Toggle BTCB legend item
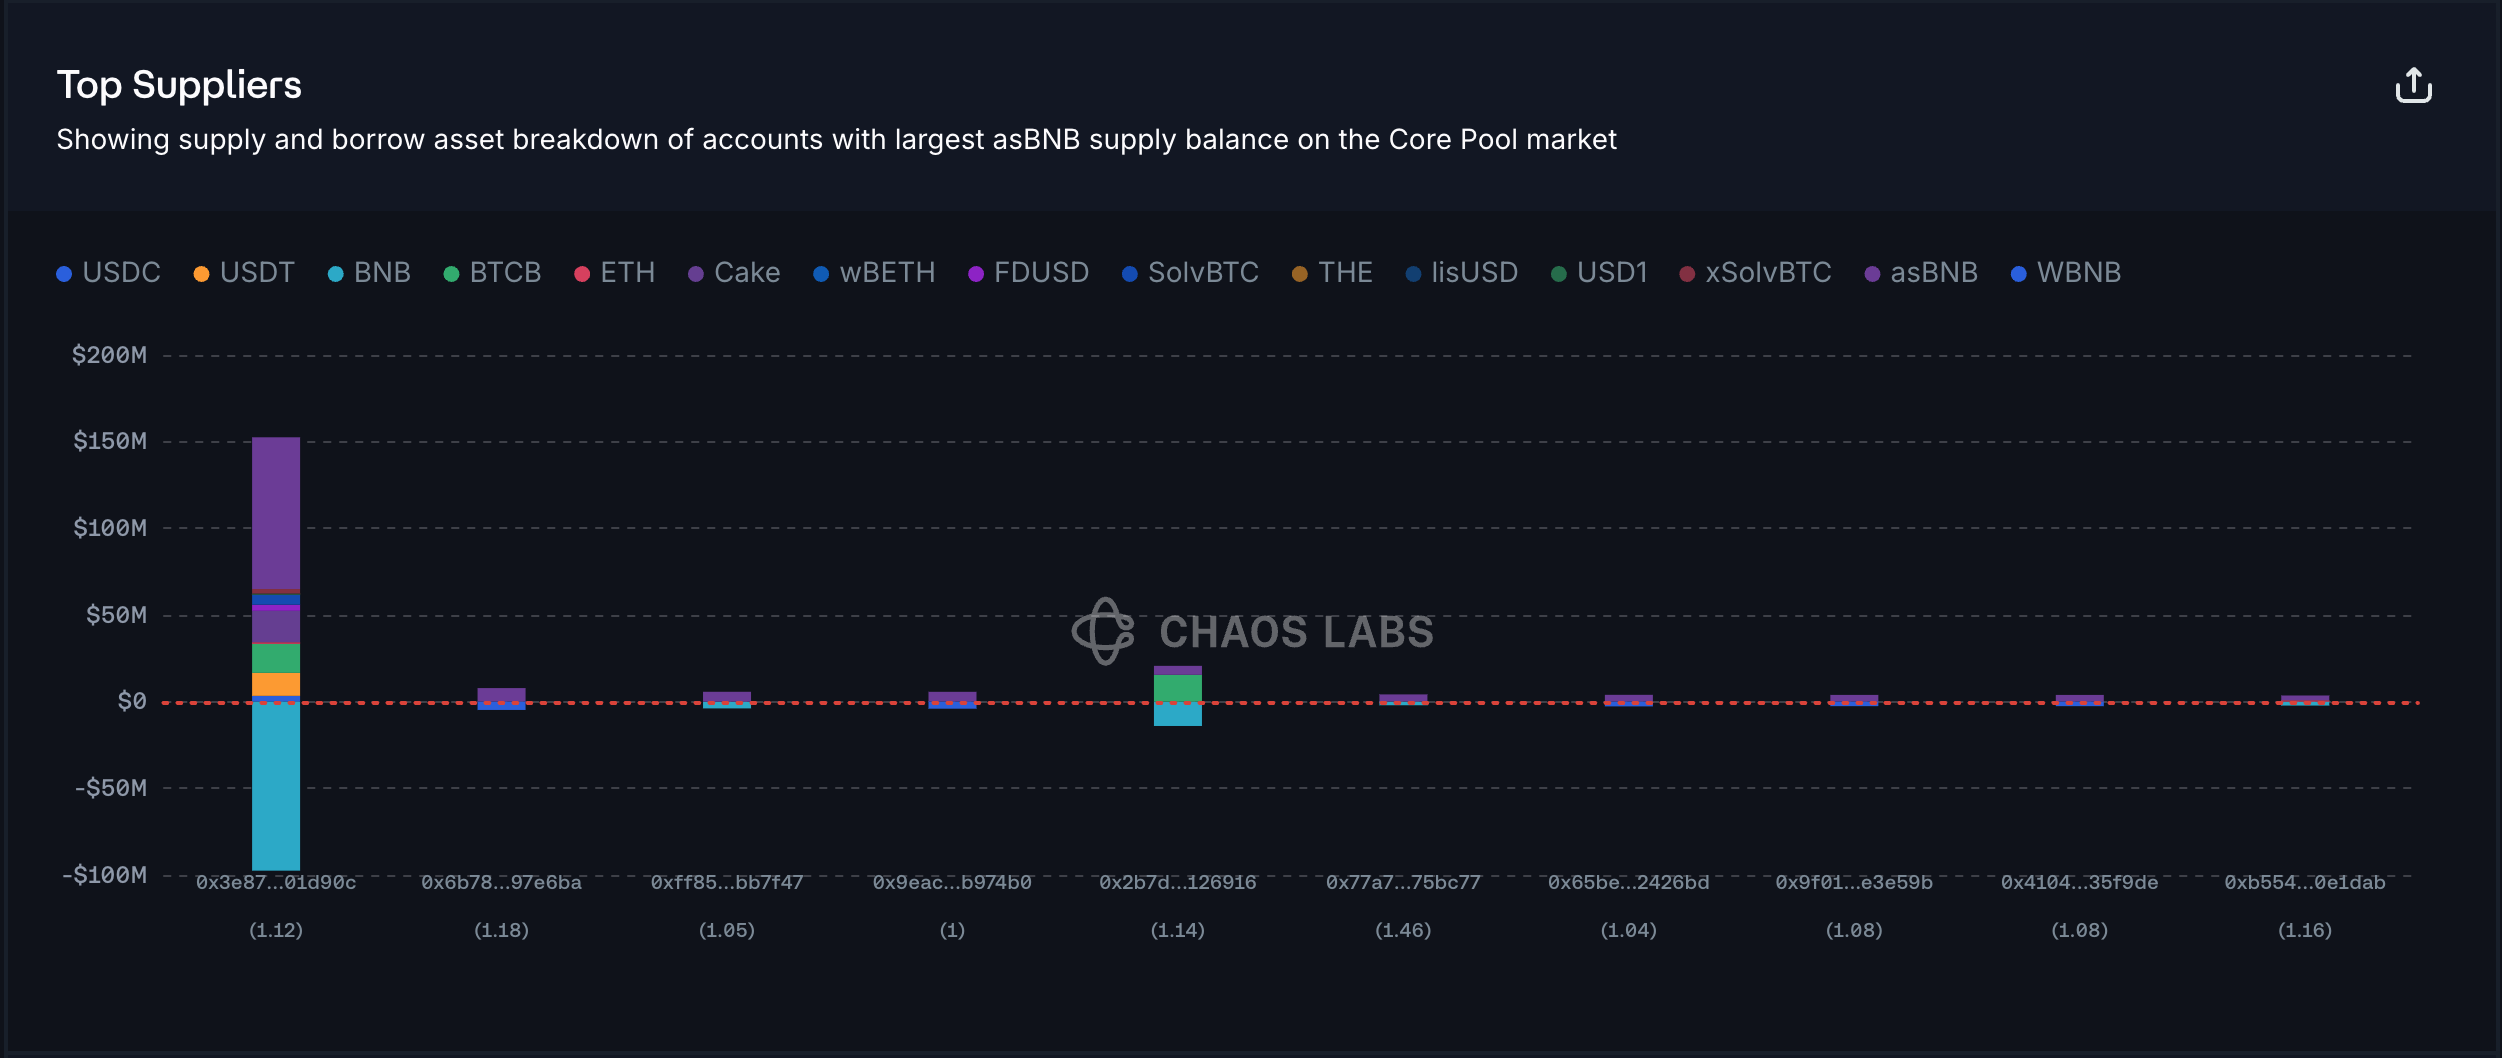 tap(492, 273)
